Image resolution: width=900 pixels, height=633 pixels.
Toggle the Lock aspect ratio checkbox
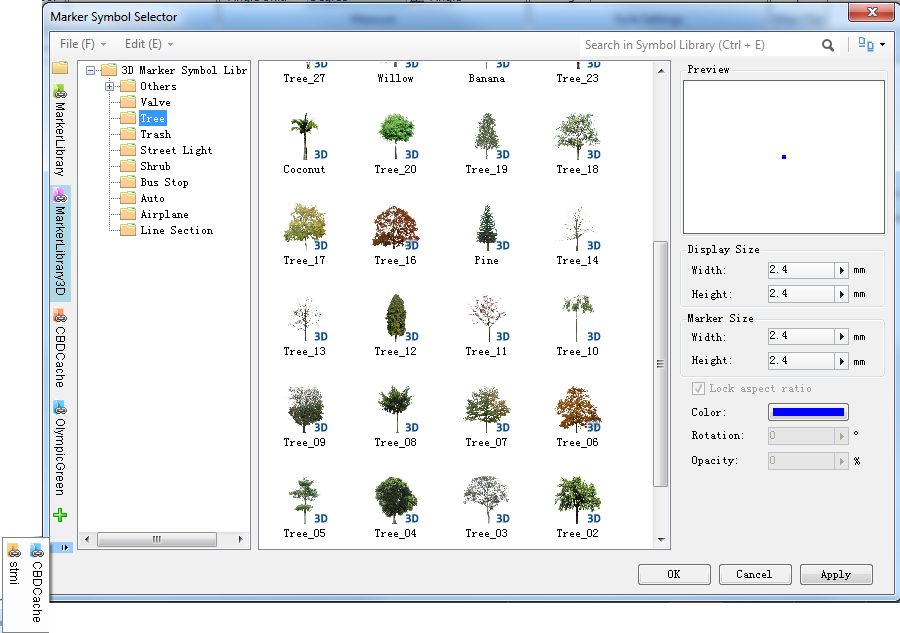[x=698, y=388]
